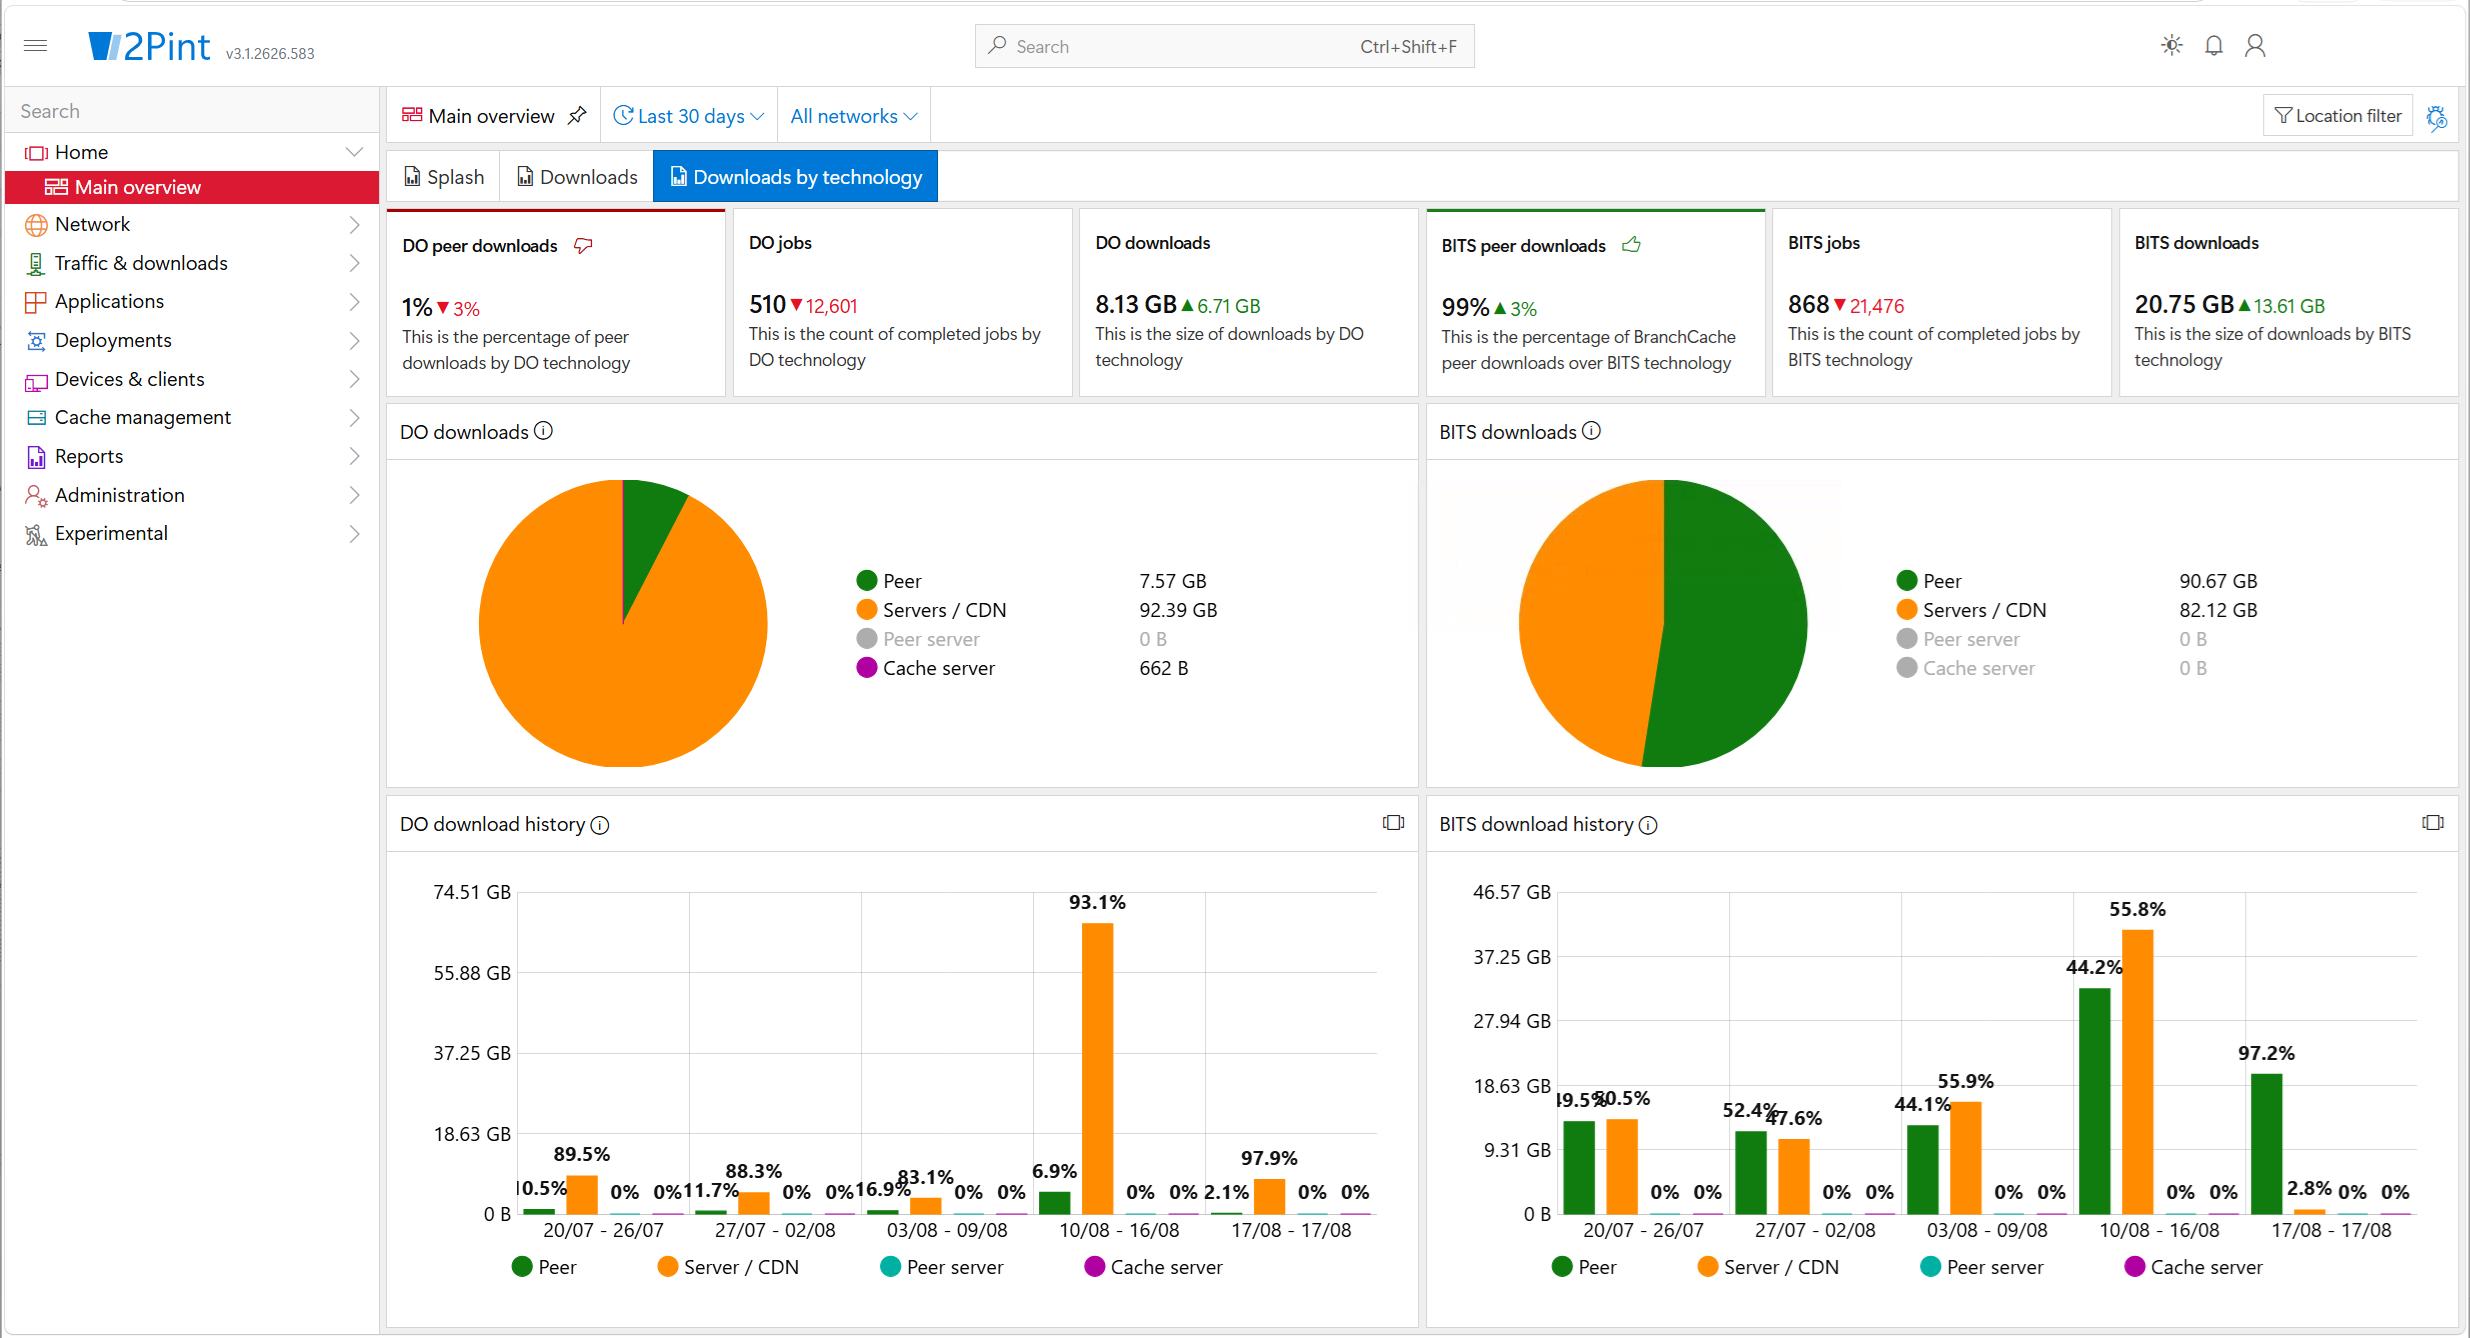Toggle Servers / CDN slice in BITS downloads pie legend
The image size is (2470, 1338).
point(1971,610)
